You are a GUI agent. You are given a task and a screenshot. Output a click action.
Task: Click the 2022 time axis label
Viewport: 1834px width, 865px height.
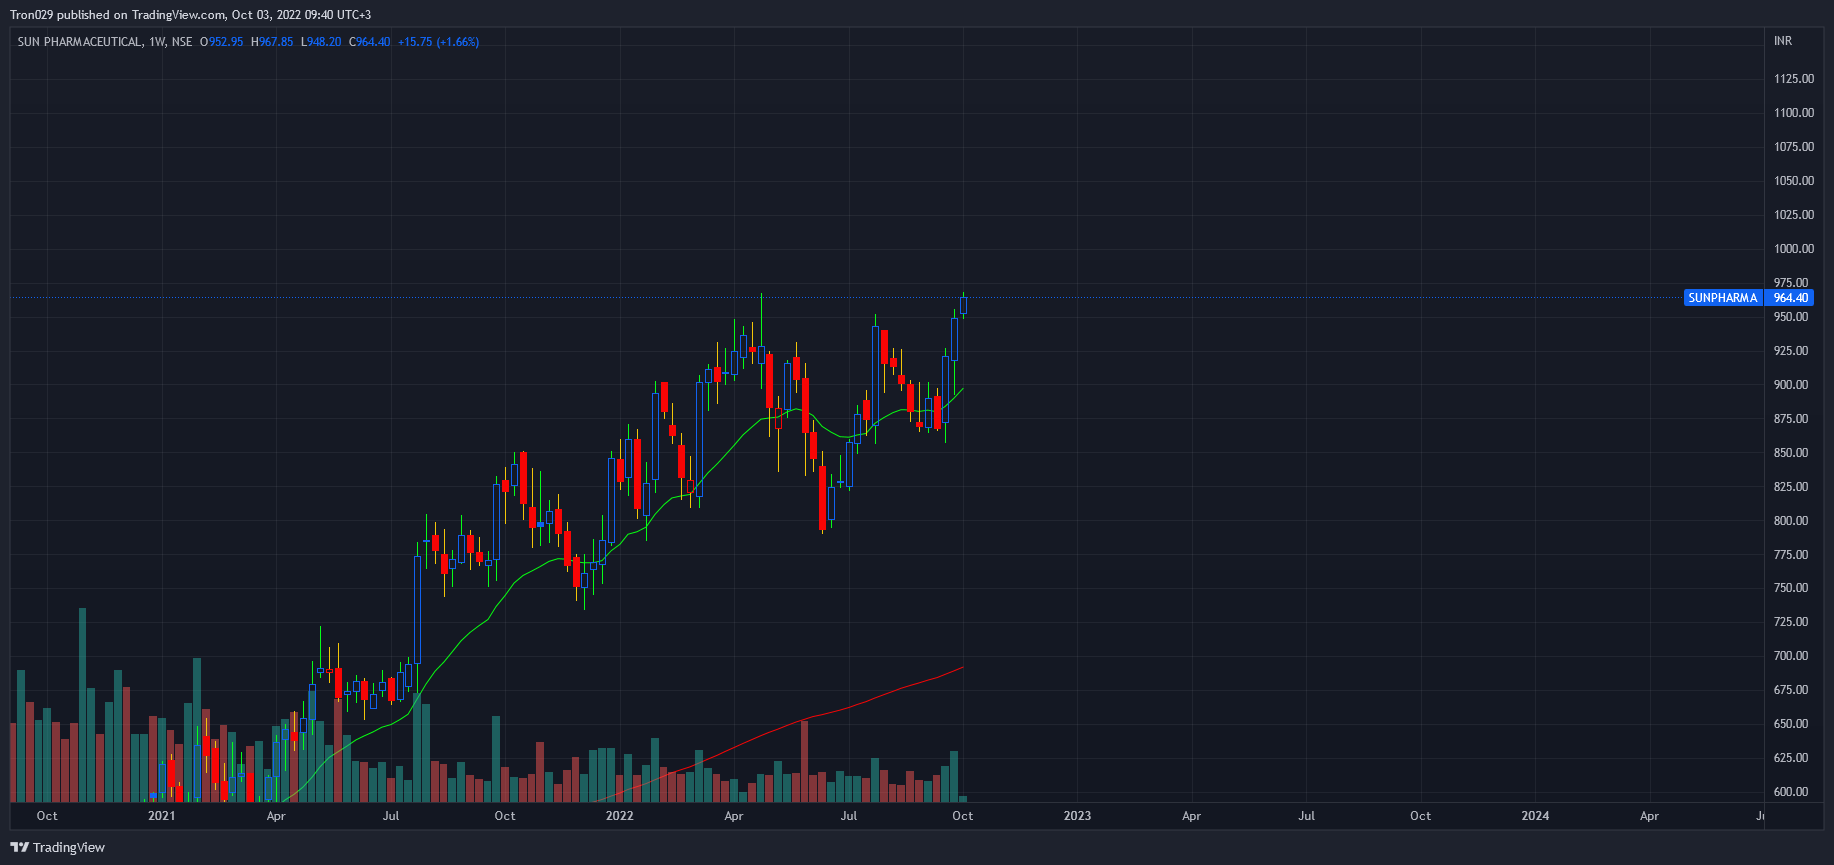[619, 816]
